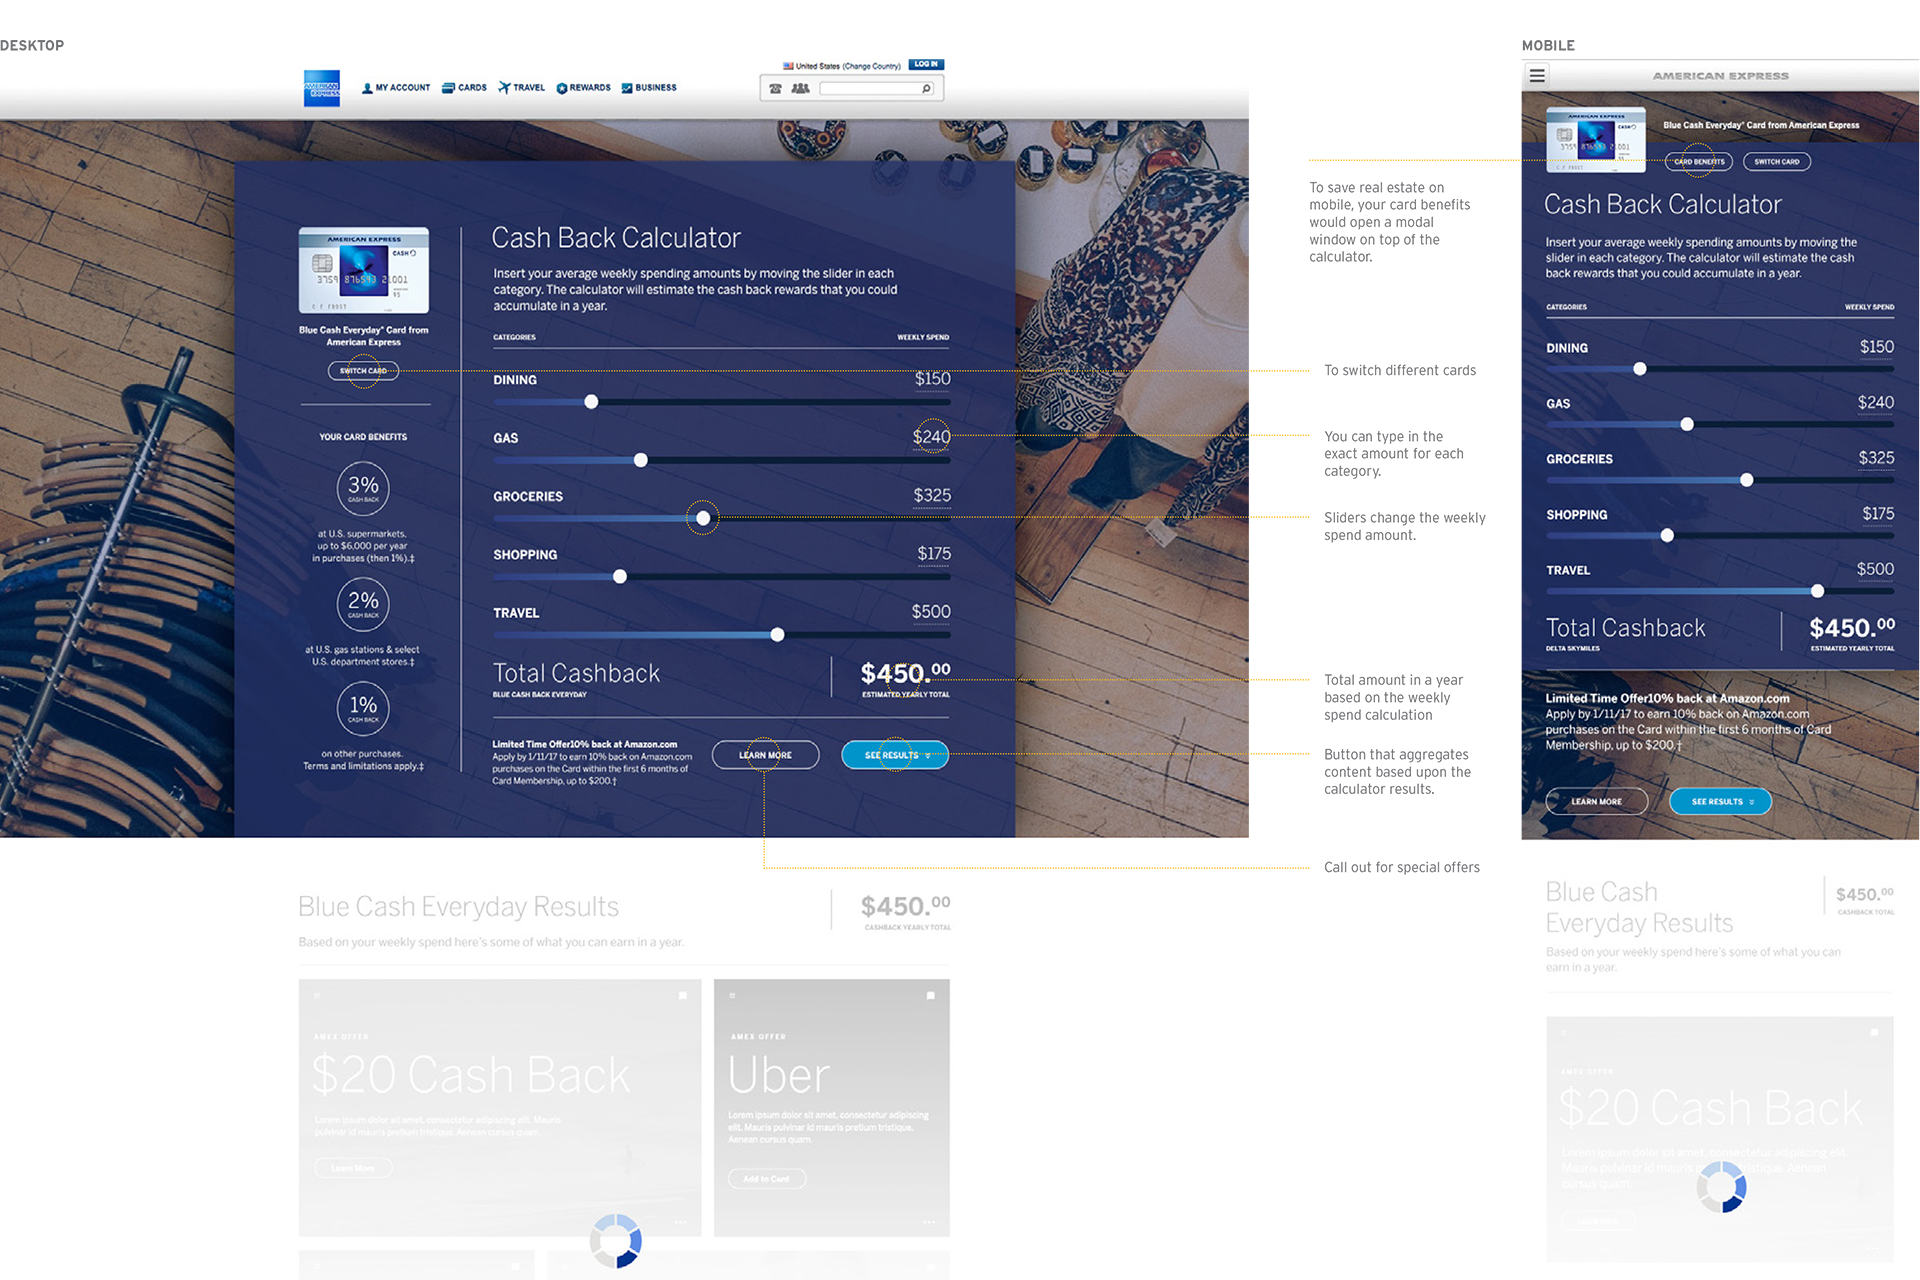Click the desktop Dining $150 amount field
1920x1280 pixels.
(932, 379)
